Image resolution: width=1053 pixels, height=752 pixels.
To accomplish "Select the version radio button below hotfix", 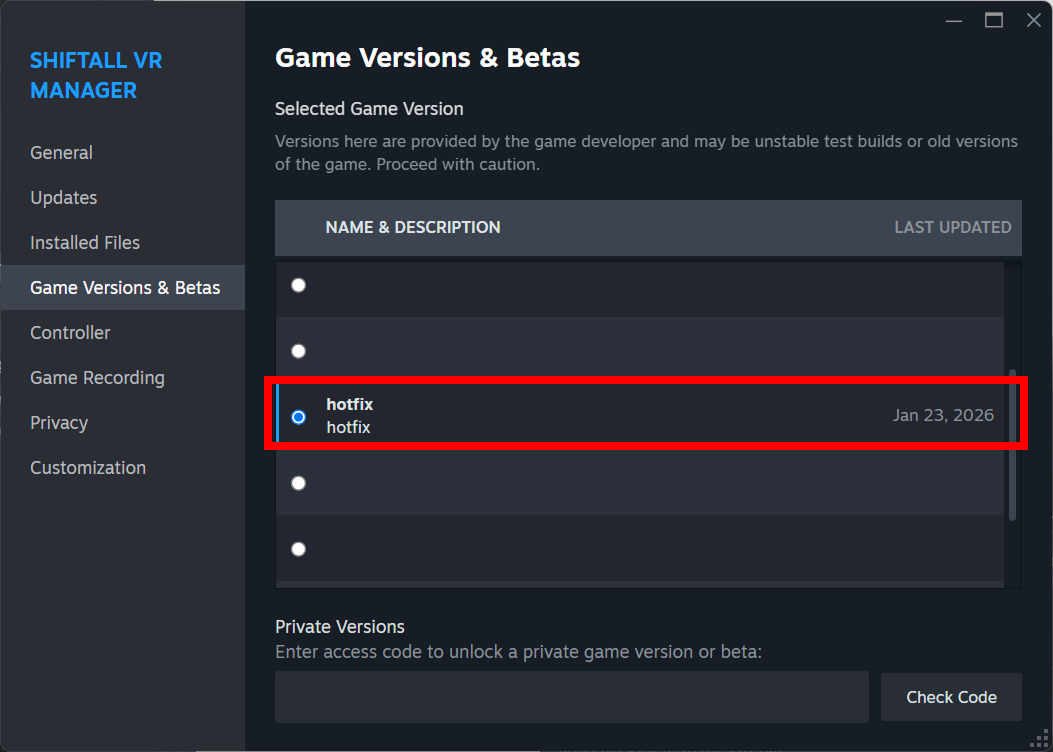I will [x=298, y=483].
